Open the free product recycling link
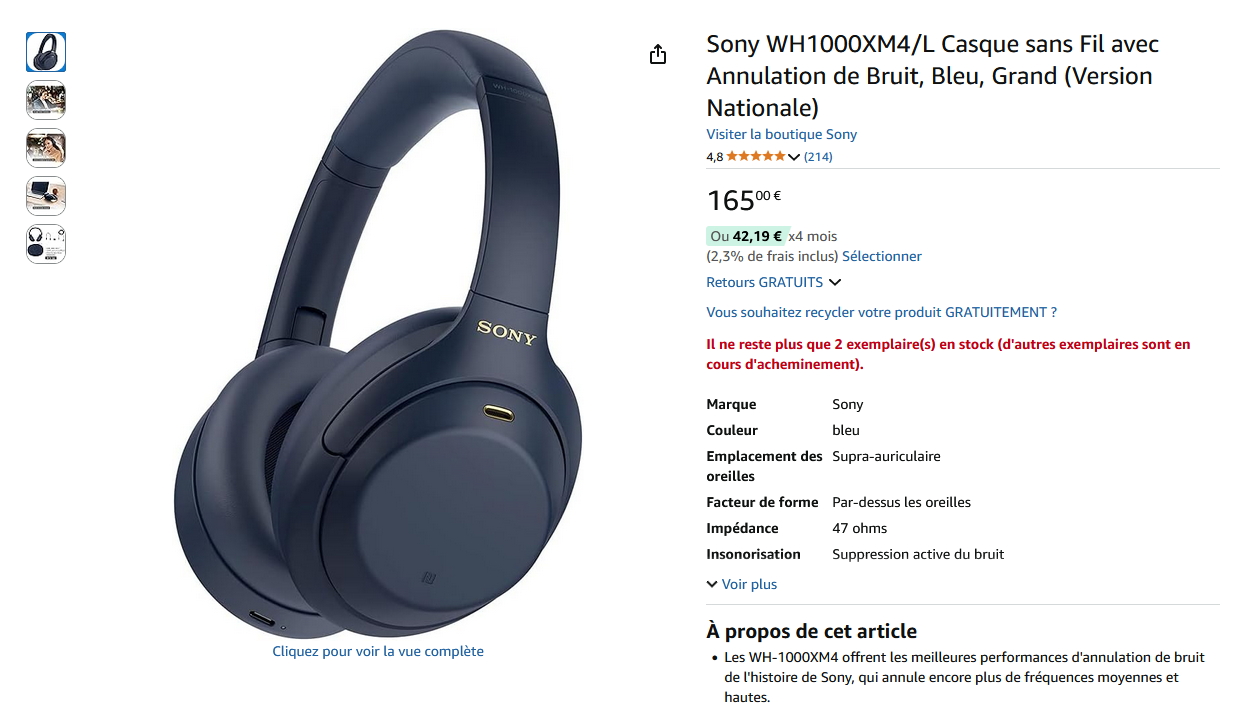The height and width of the screenshot is (707, 1239). (881, 312)
